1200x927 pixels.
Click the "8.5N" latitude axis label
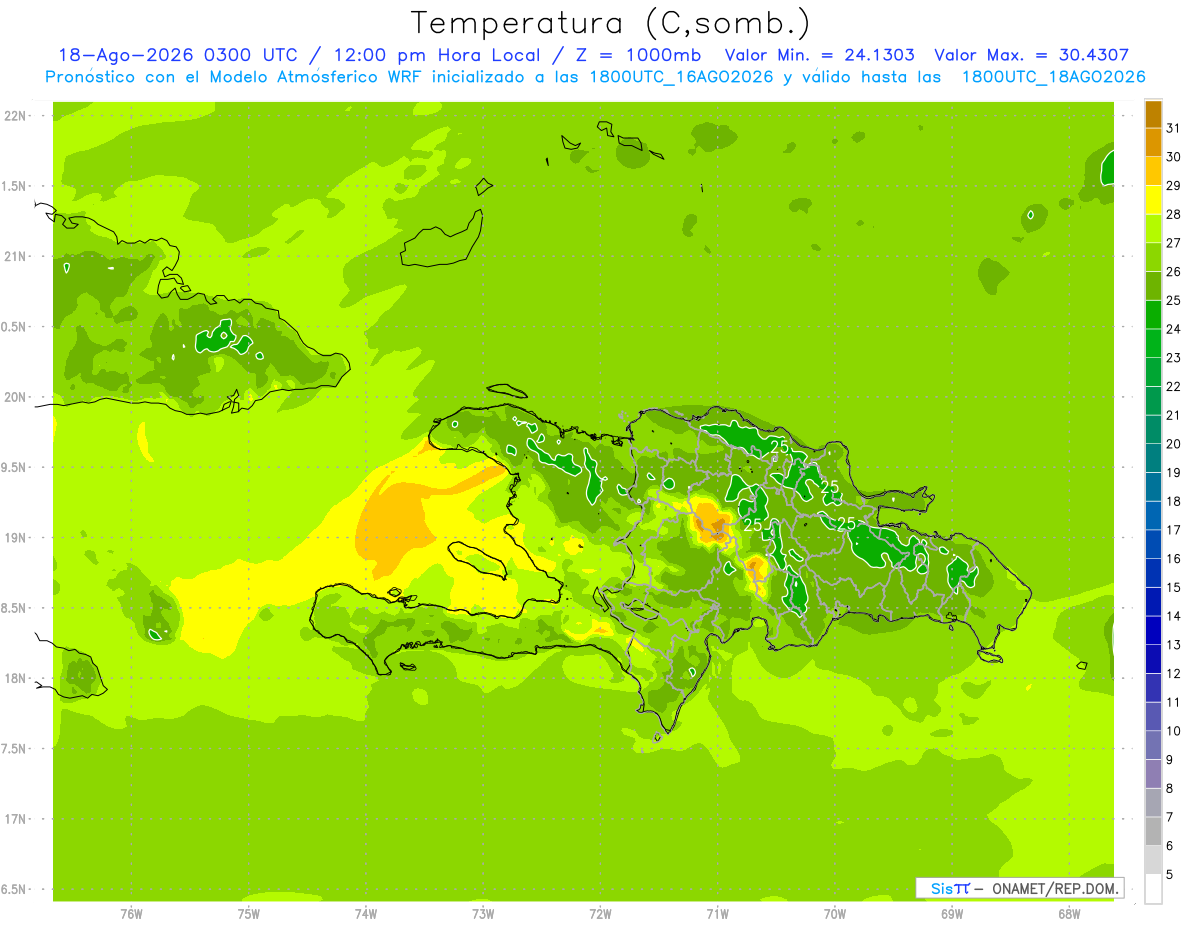pos(15,608)
